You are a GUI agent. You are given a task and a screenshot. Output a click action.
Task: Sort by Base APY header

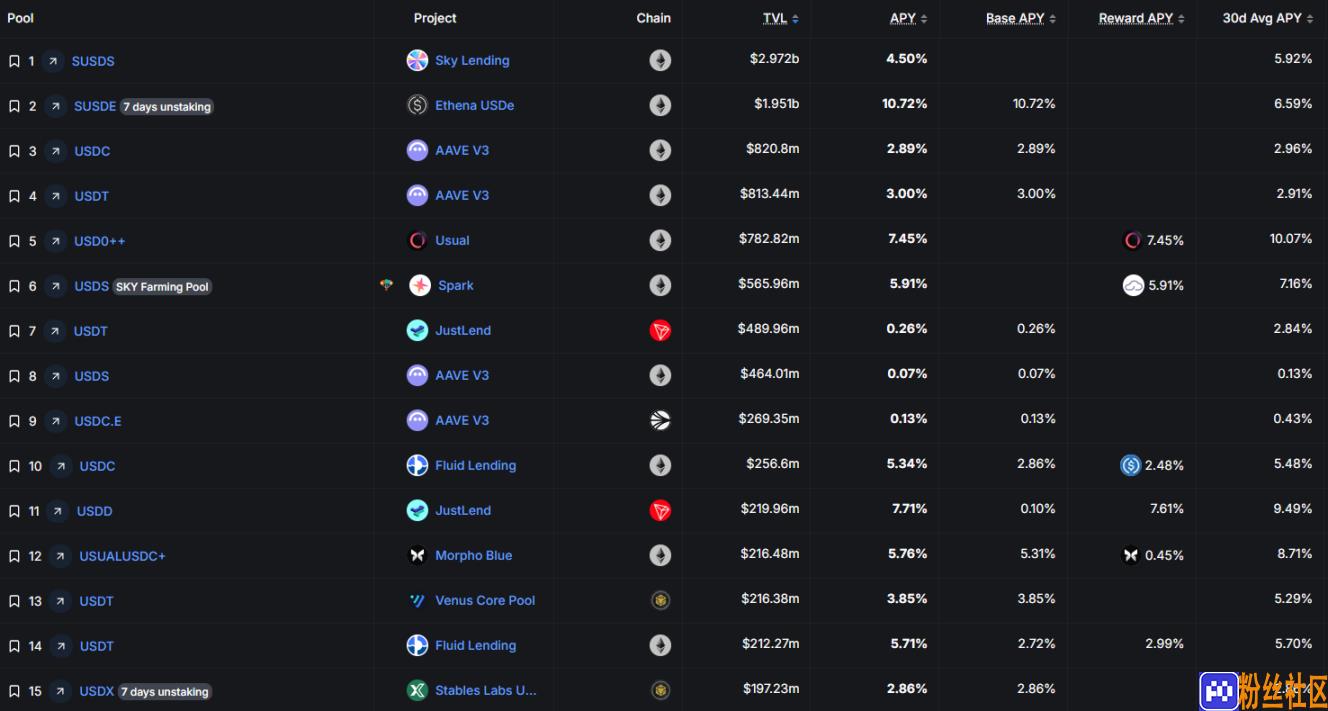pyautogui.click(x=1020, y=18)
